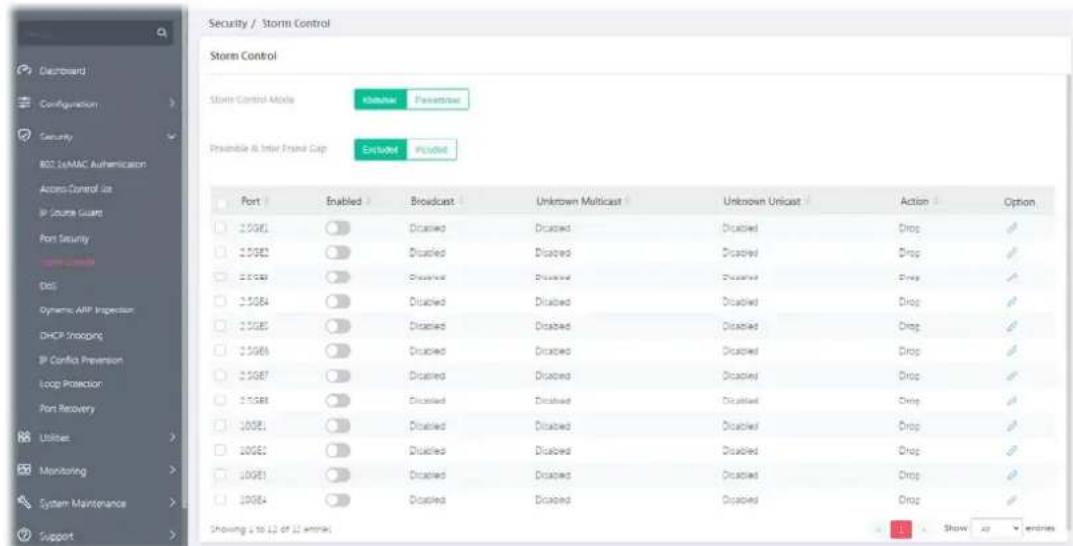This screenshot has width=1073, height=546.
Task: Tick the checkbox for port 2.5GE5
Action: pos(222,326)
